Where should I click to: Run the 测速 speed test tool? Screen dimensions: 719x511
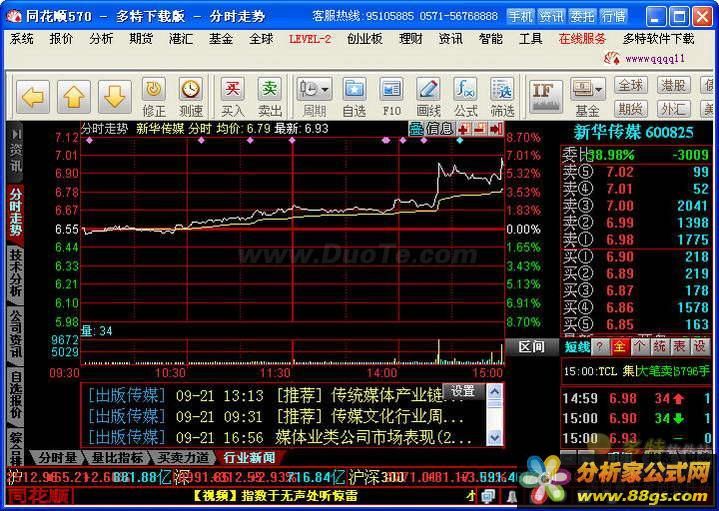click(x=191, y=97)
